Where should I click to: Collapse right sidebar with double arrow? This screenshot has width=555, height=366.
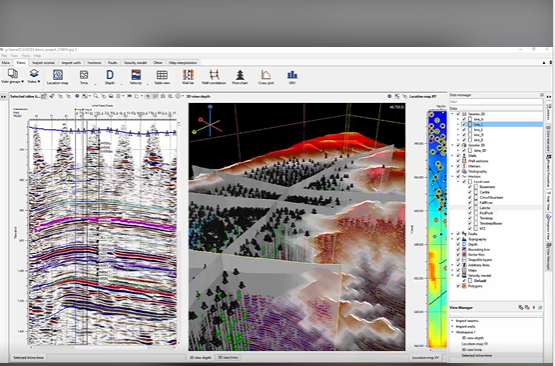pos(549,96)
